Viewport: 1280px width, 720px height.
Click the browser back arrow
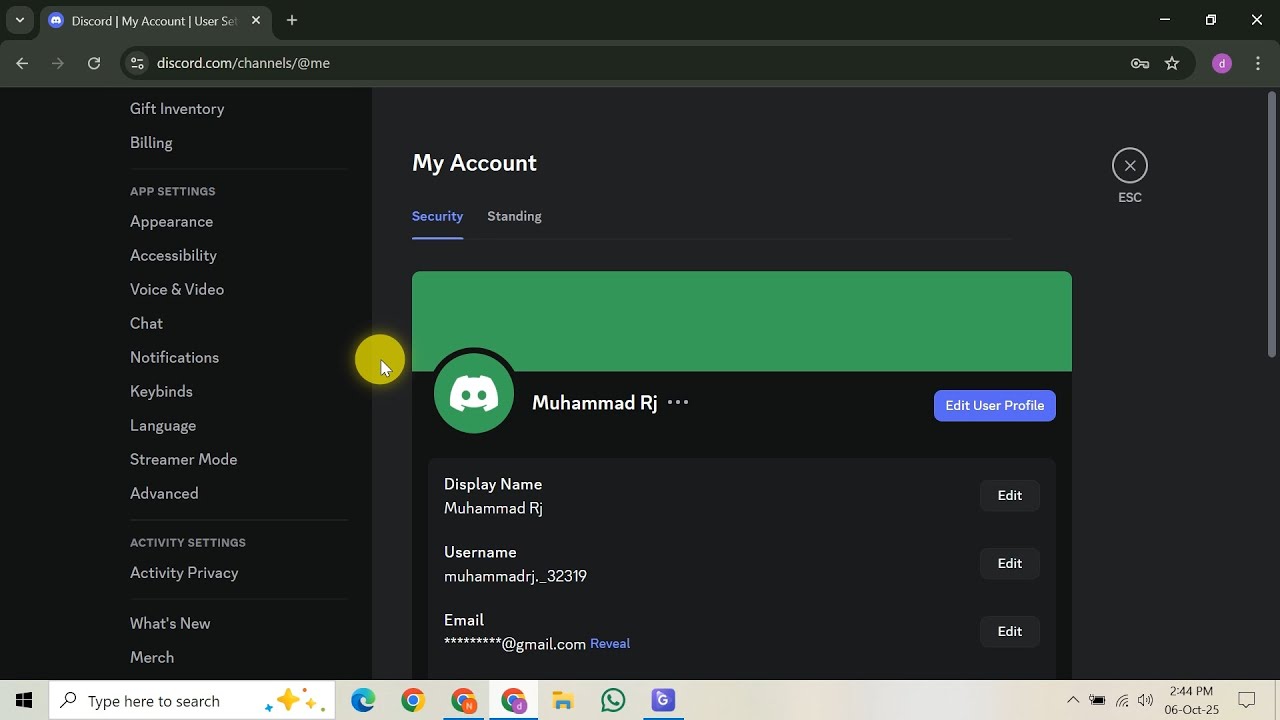tap(22, 63)
